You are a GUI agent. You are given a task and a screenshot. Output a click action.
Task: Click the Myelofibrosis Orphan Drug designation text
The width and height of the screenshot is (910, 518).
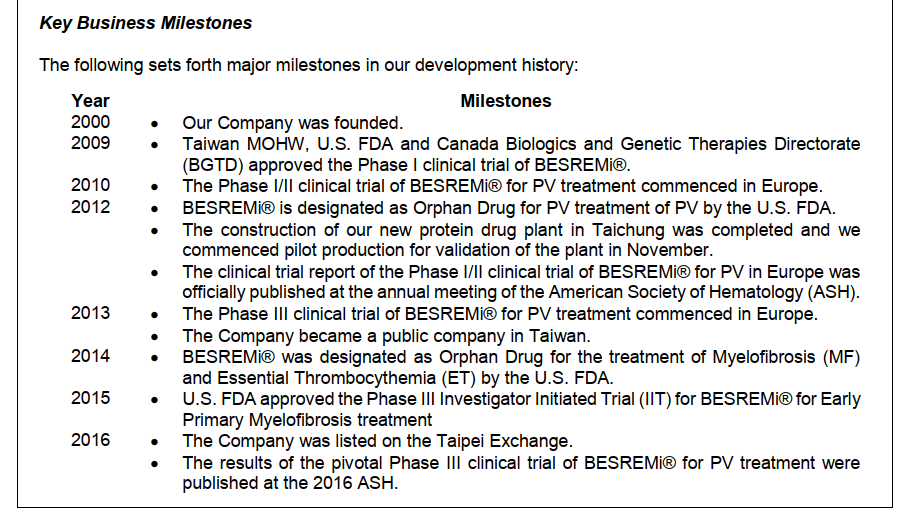tap(520, 366)
